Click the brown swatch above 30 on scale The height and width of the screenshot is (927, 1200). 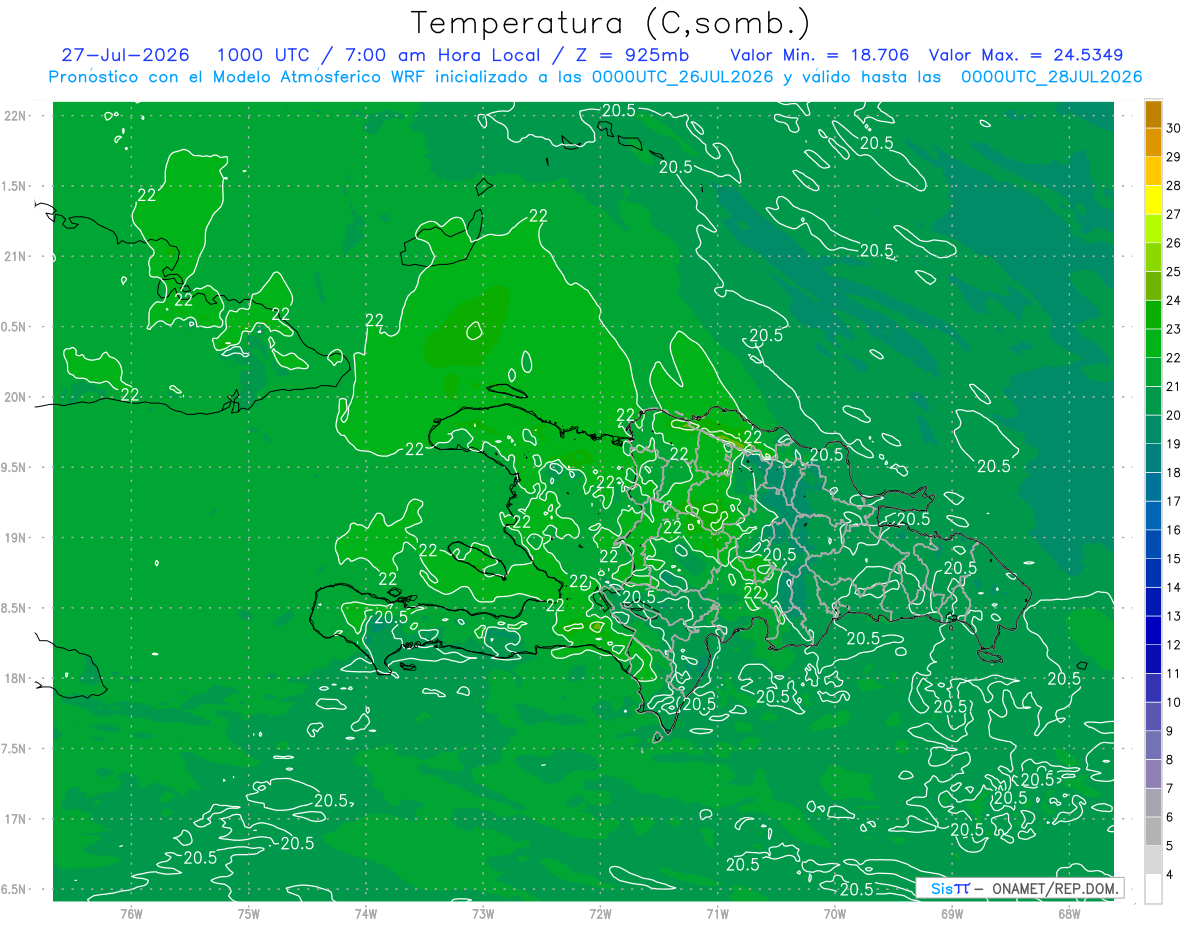pyautogui.click(x=1153, y=113)
